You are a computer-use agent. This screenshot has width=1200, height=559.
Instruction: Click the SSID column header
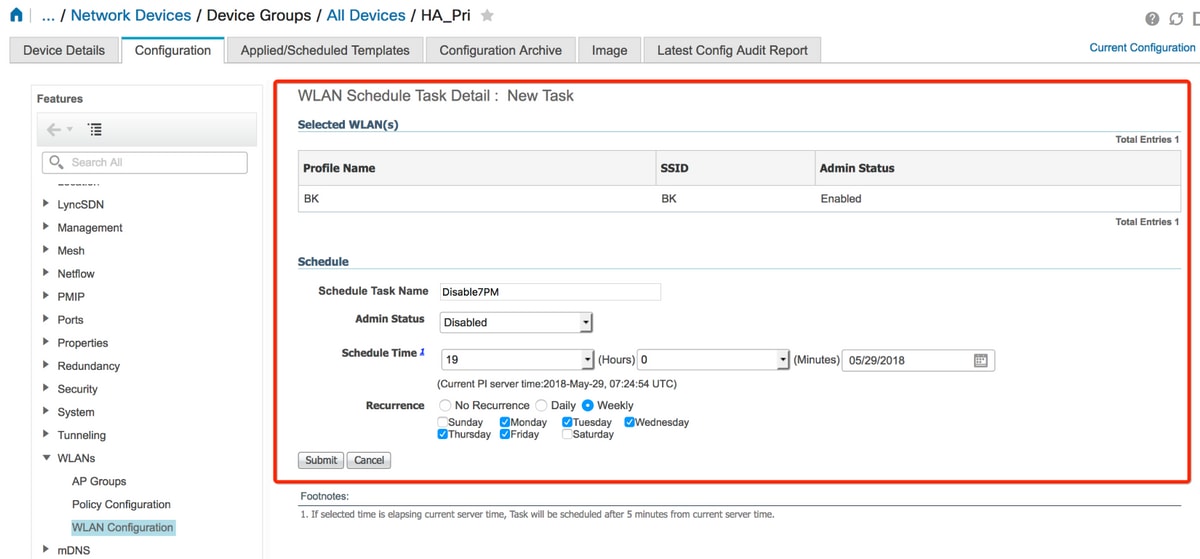736,168
